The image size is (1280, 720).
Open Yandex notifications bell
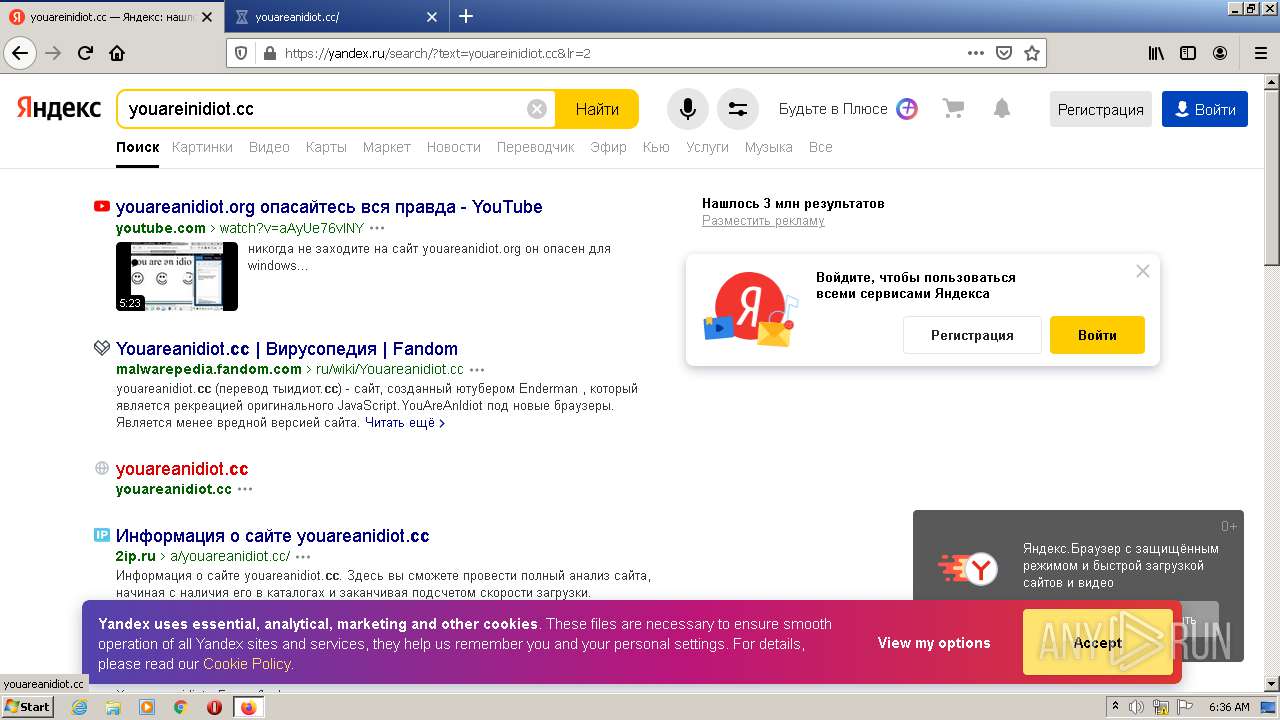[x=1002, y=108]
